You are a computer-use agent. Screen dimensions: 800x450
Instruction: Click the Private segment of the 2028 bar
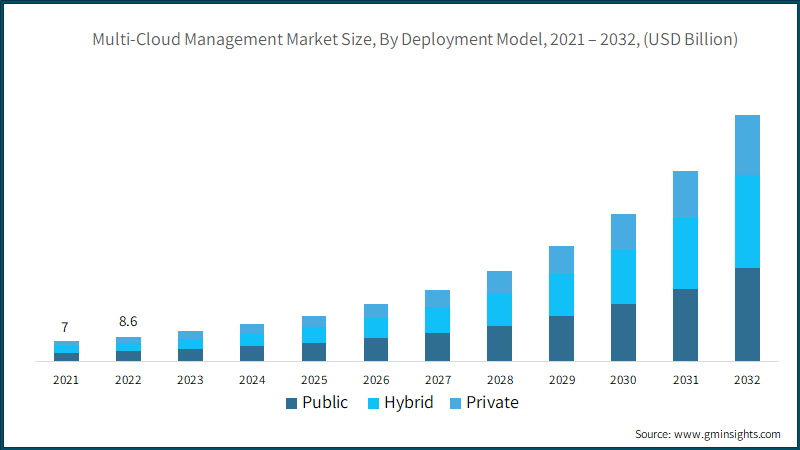click(x=499, y=282)
